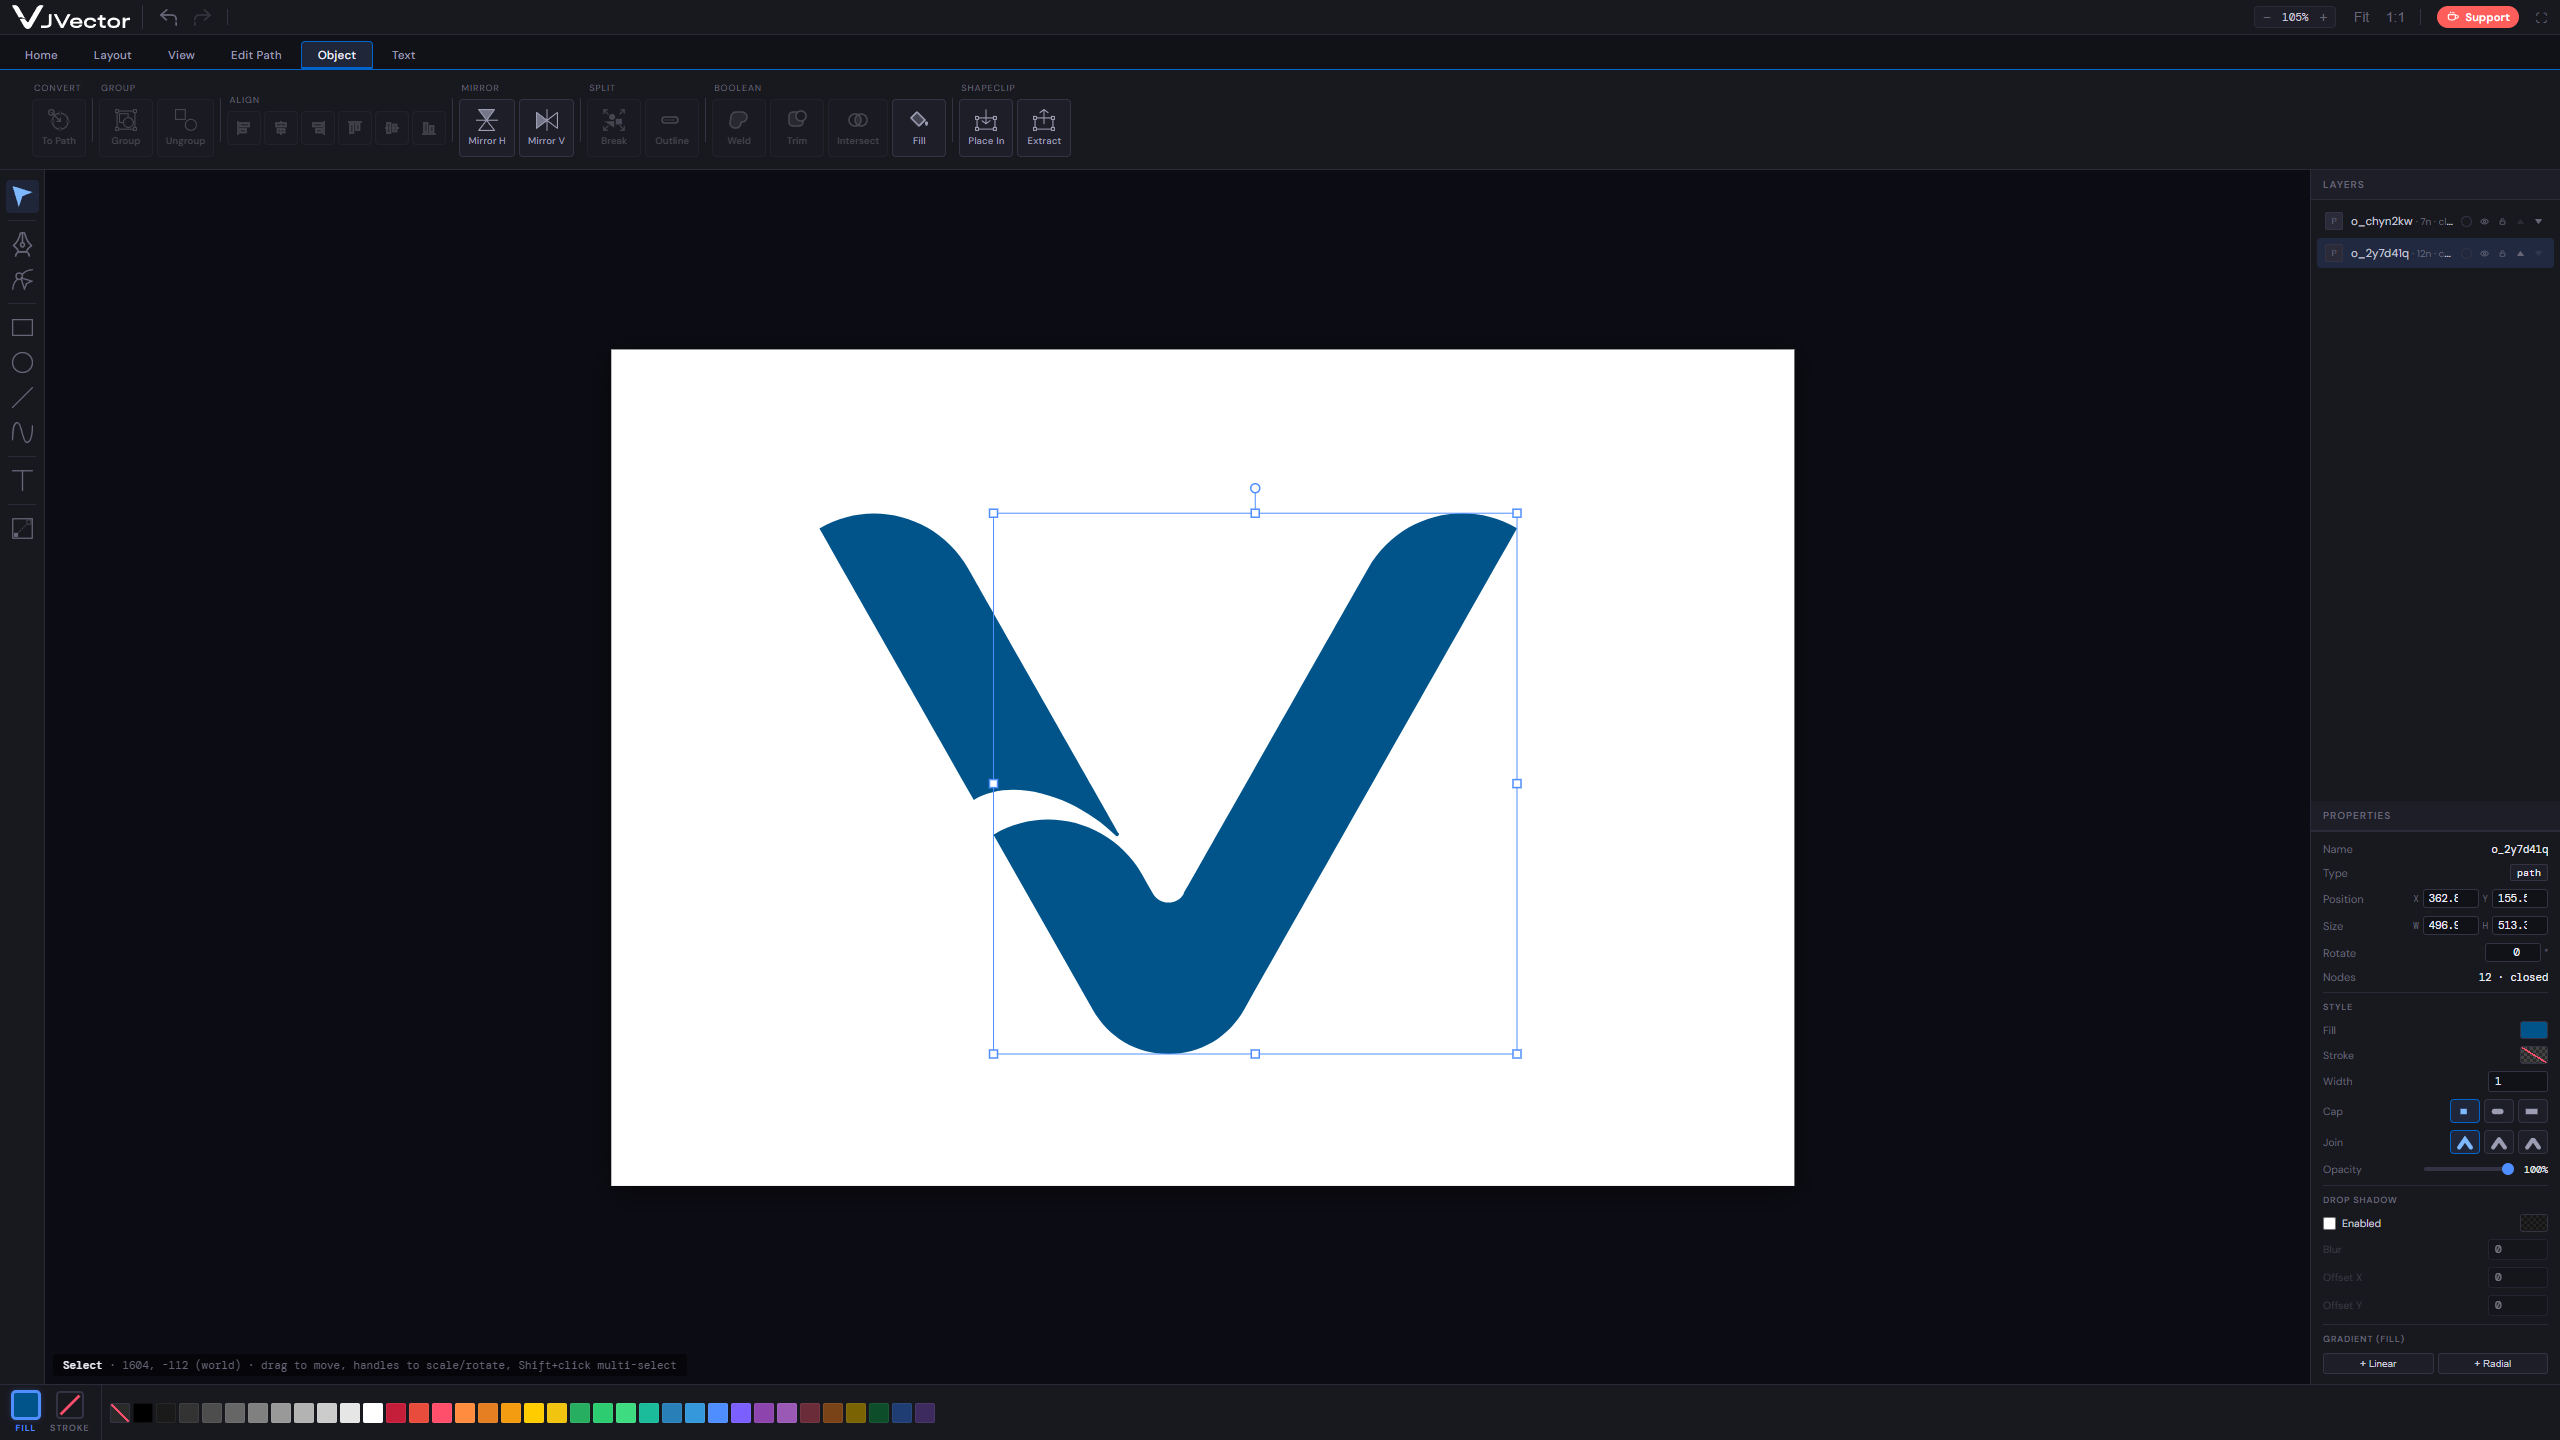Viewport: 2560px width, 1440px height.
Task: Click the Outline split button
Action: pos(672,127)
